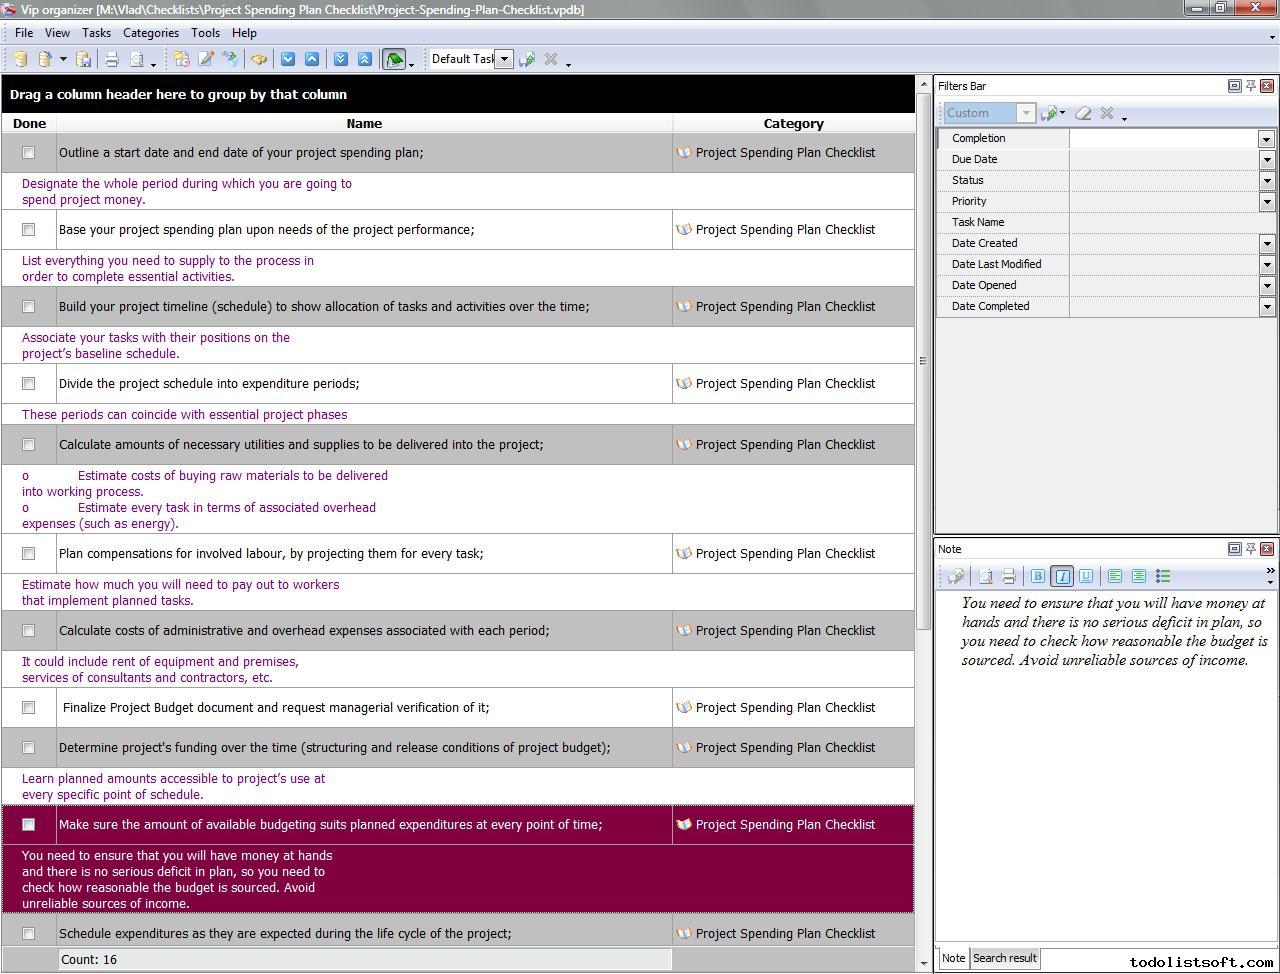
Task: Open the Categories menu
Action: tap(150, 33)
